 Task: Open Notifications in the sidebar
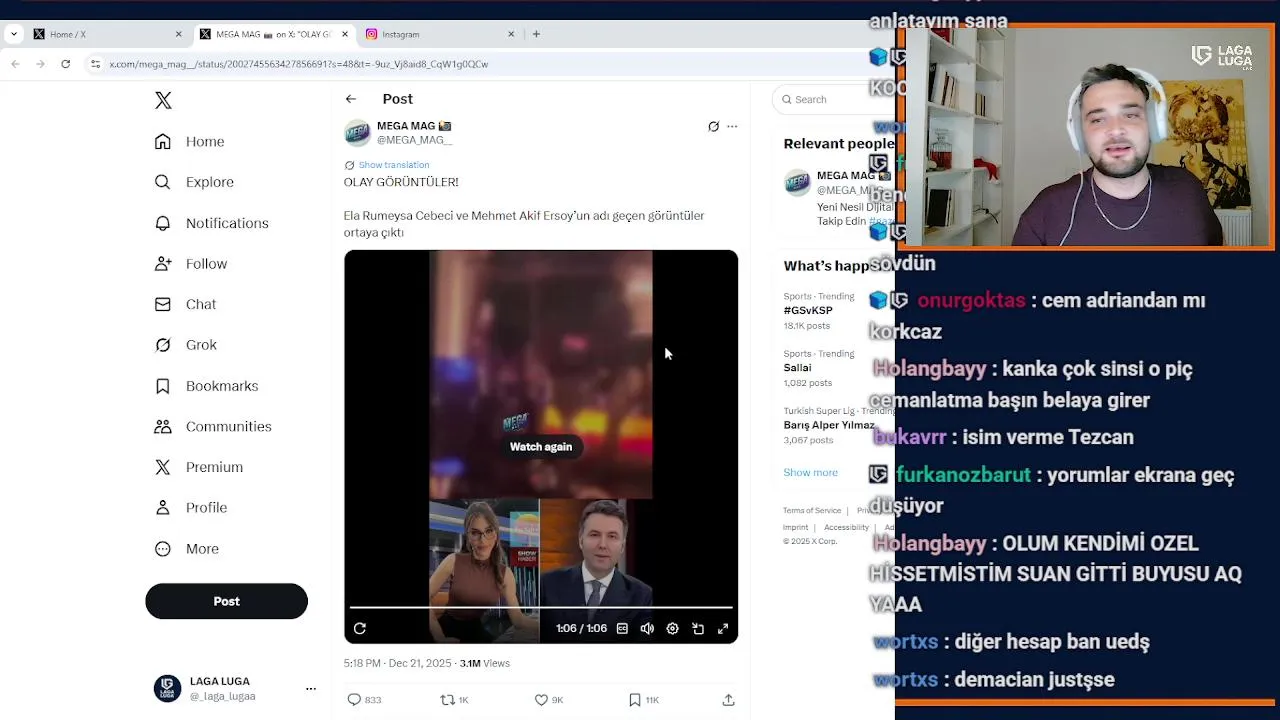(212, 223)
